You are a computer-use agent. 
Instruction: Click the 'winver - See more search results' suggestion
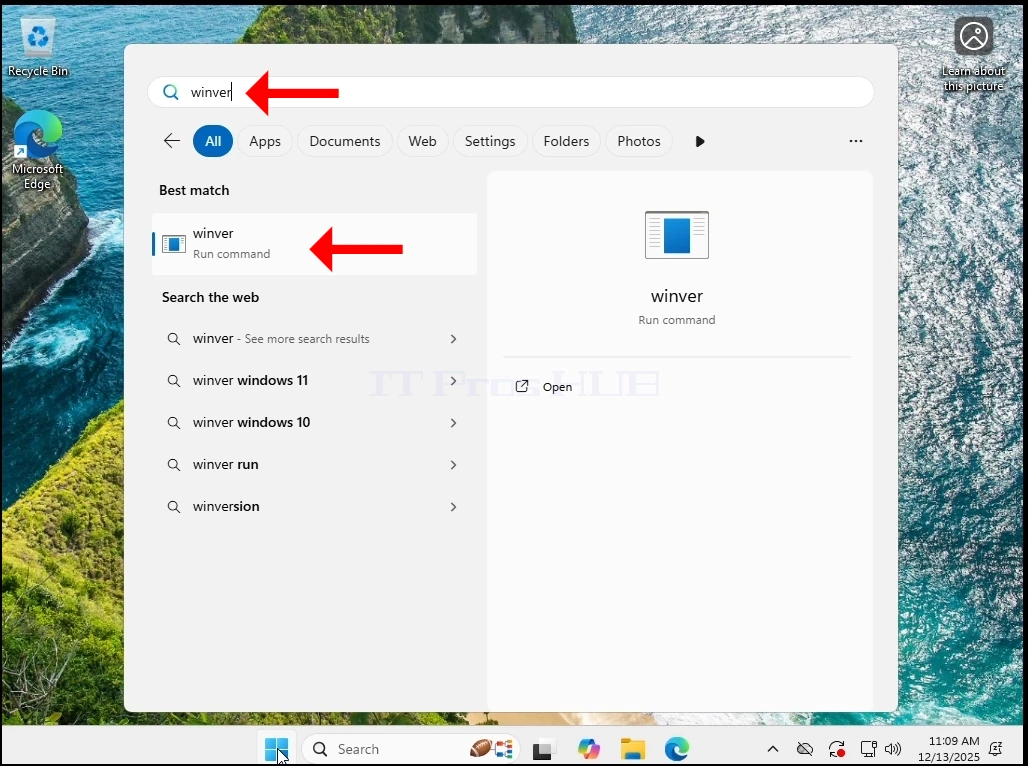[315, 338]
